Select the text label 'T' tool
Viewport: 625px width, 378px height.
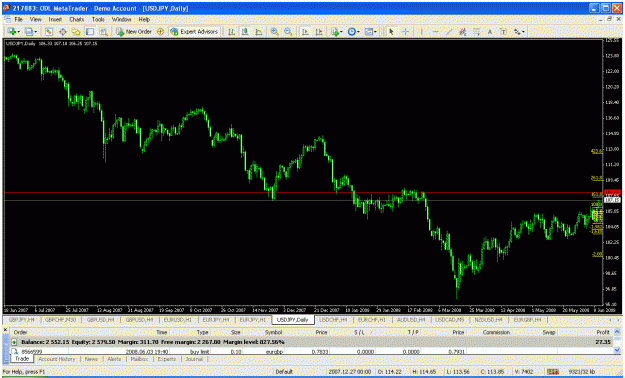coord(503,32)
